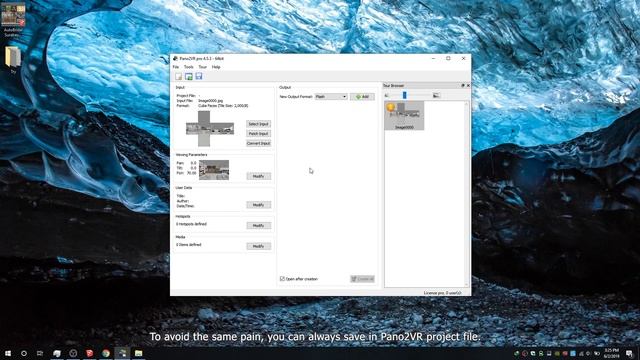Image resolution: width=640 pixels, height=360 pixels.
Task: Open the Tools menu
Action: [189, 67]
